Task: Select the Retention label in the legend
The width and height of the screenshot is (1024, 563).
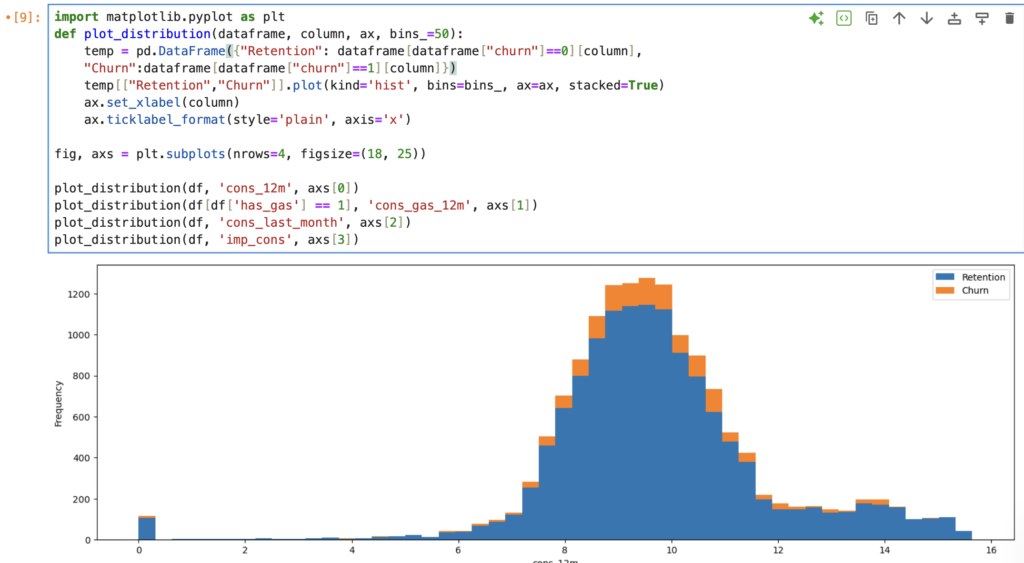Action: pos(983,277)
